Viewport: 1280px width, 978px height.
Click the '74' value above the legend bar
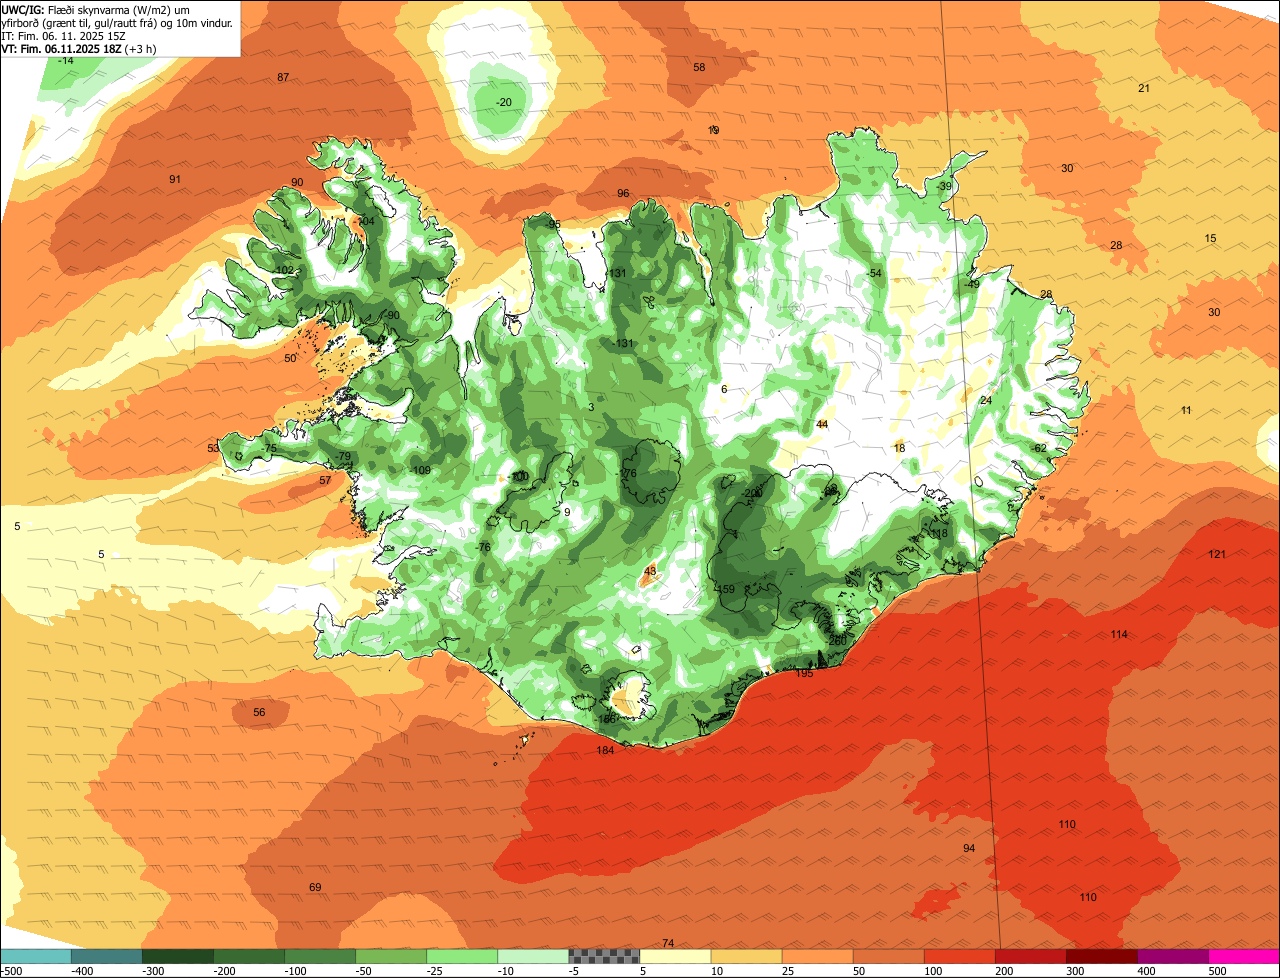(668, 944)
